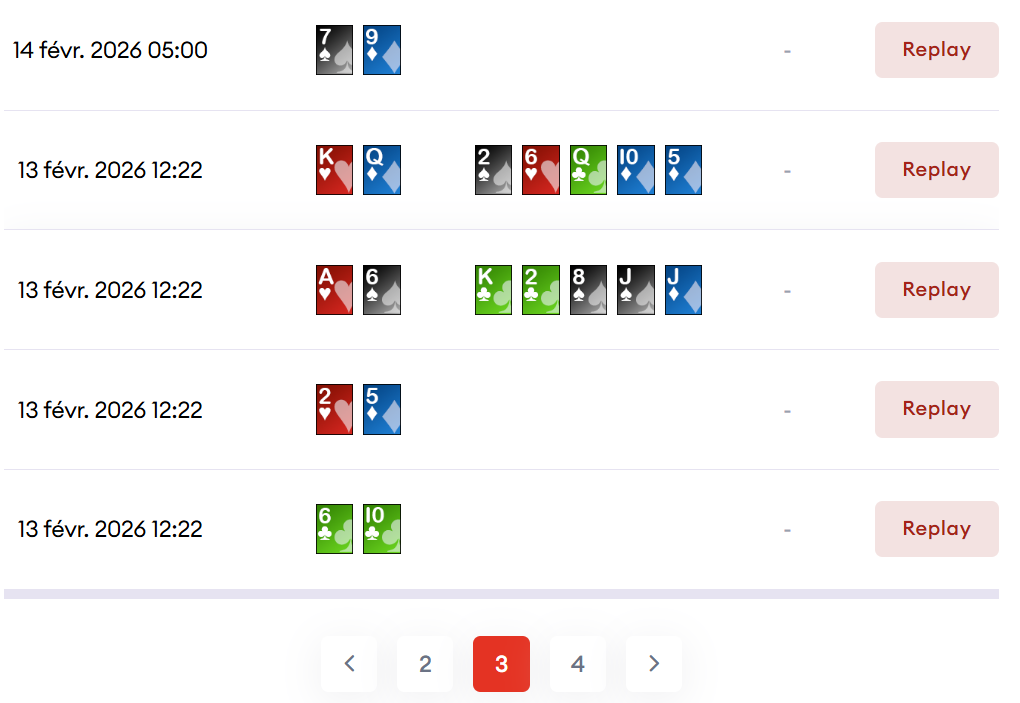Select the blue Jack of diamonds card
Viewport: 1020px width, 703px height.
click(683, 290)
